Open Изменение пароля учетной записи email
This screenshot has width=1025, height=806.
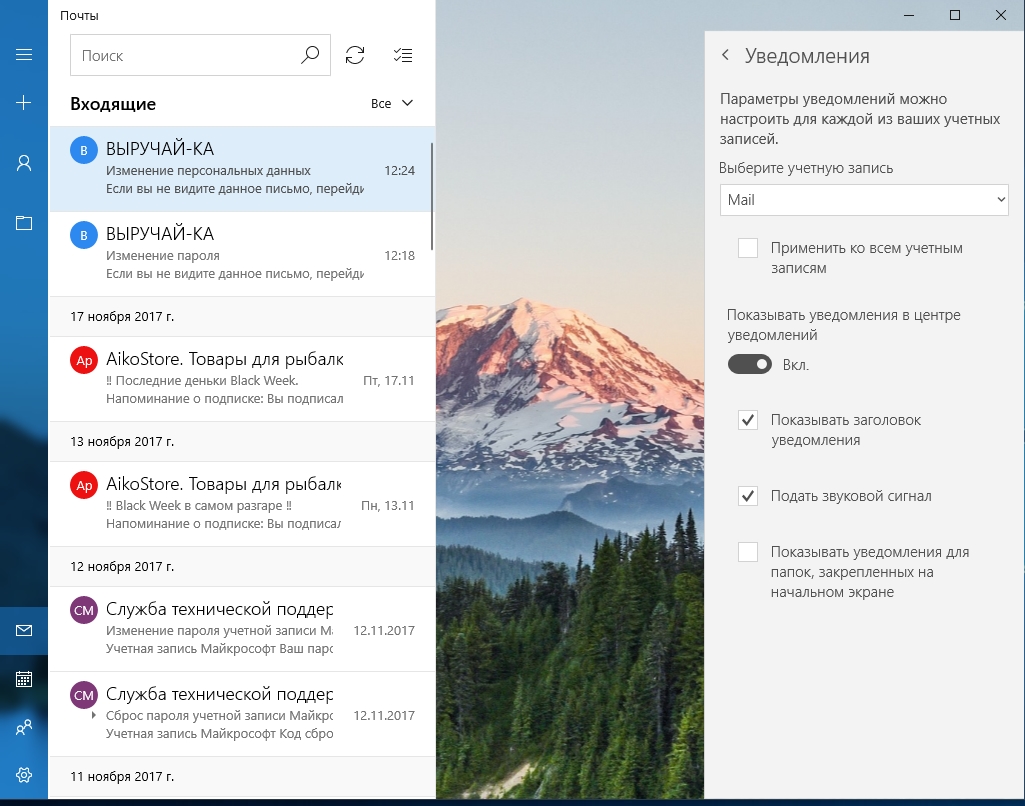click(x=242, y=629)
